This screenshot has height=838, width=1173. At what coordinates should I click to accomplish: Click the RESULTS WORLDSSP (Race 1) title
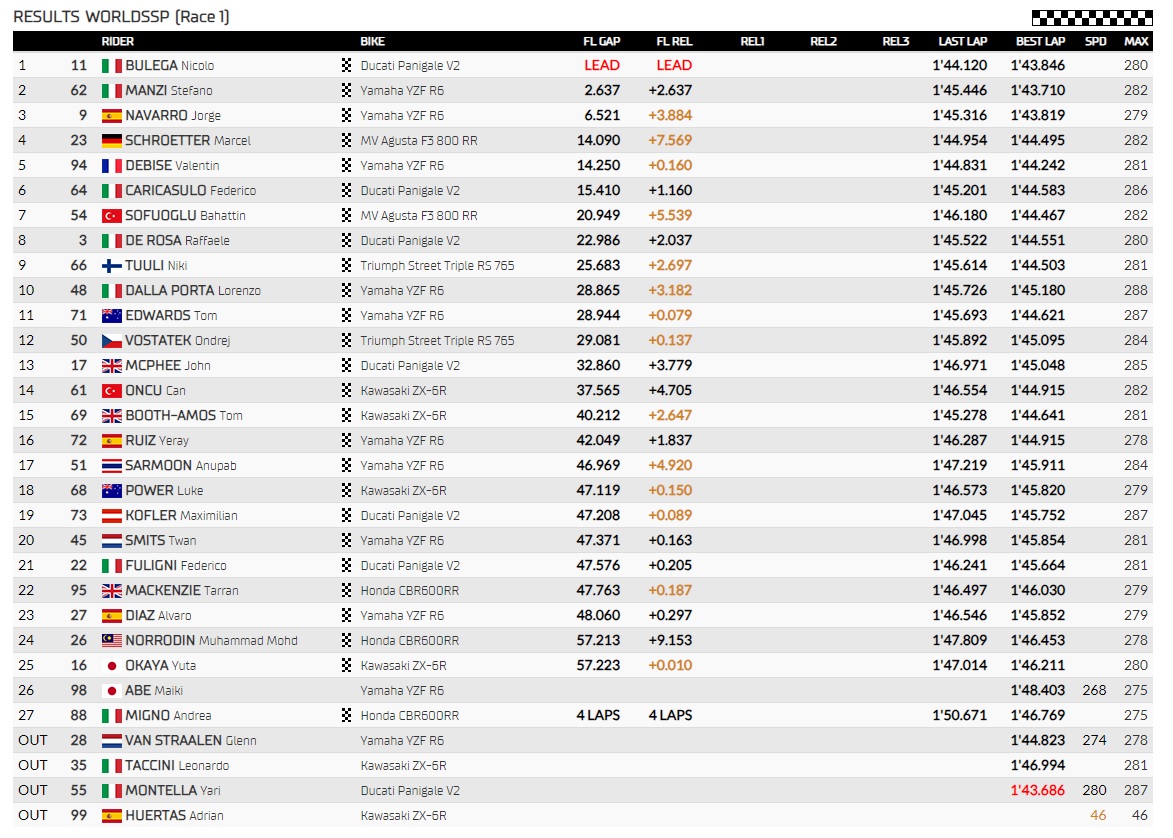[121, 16]
